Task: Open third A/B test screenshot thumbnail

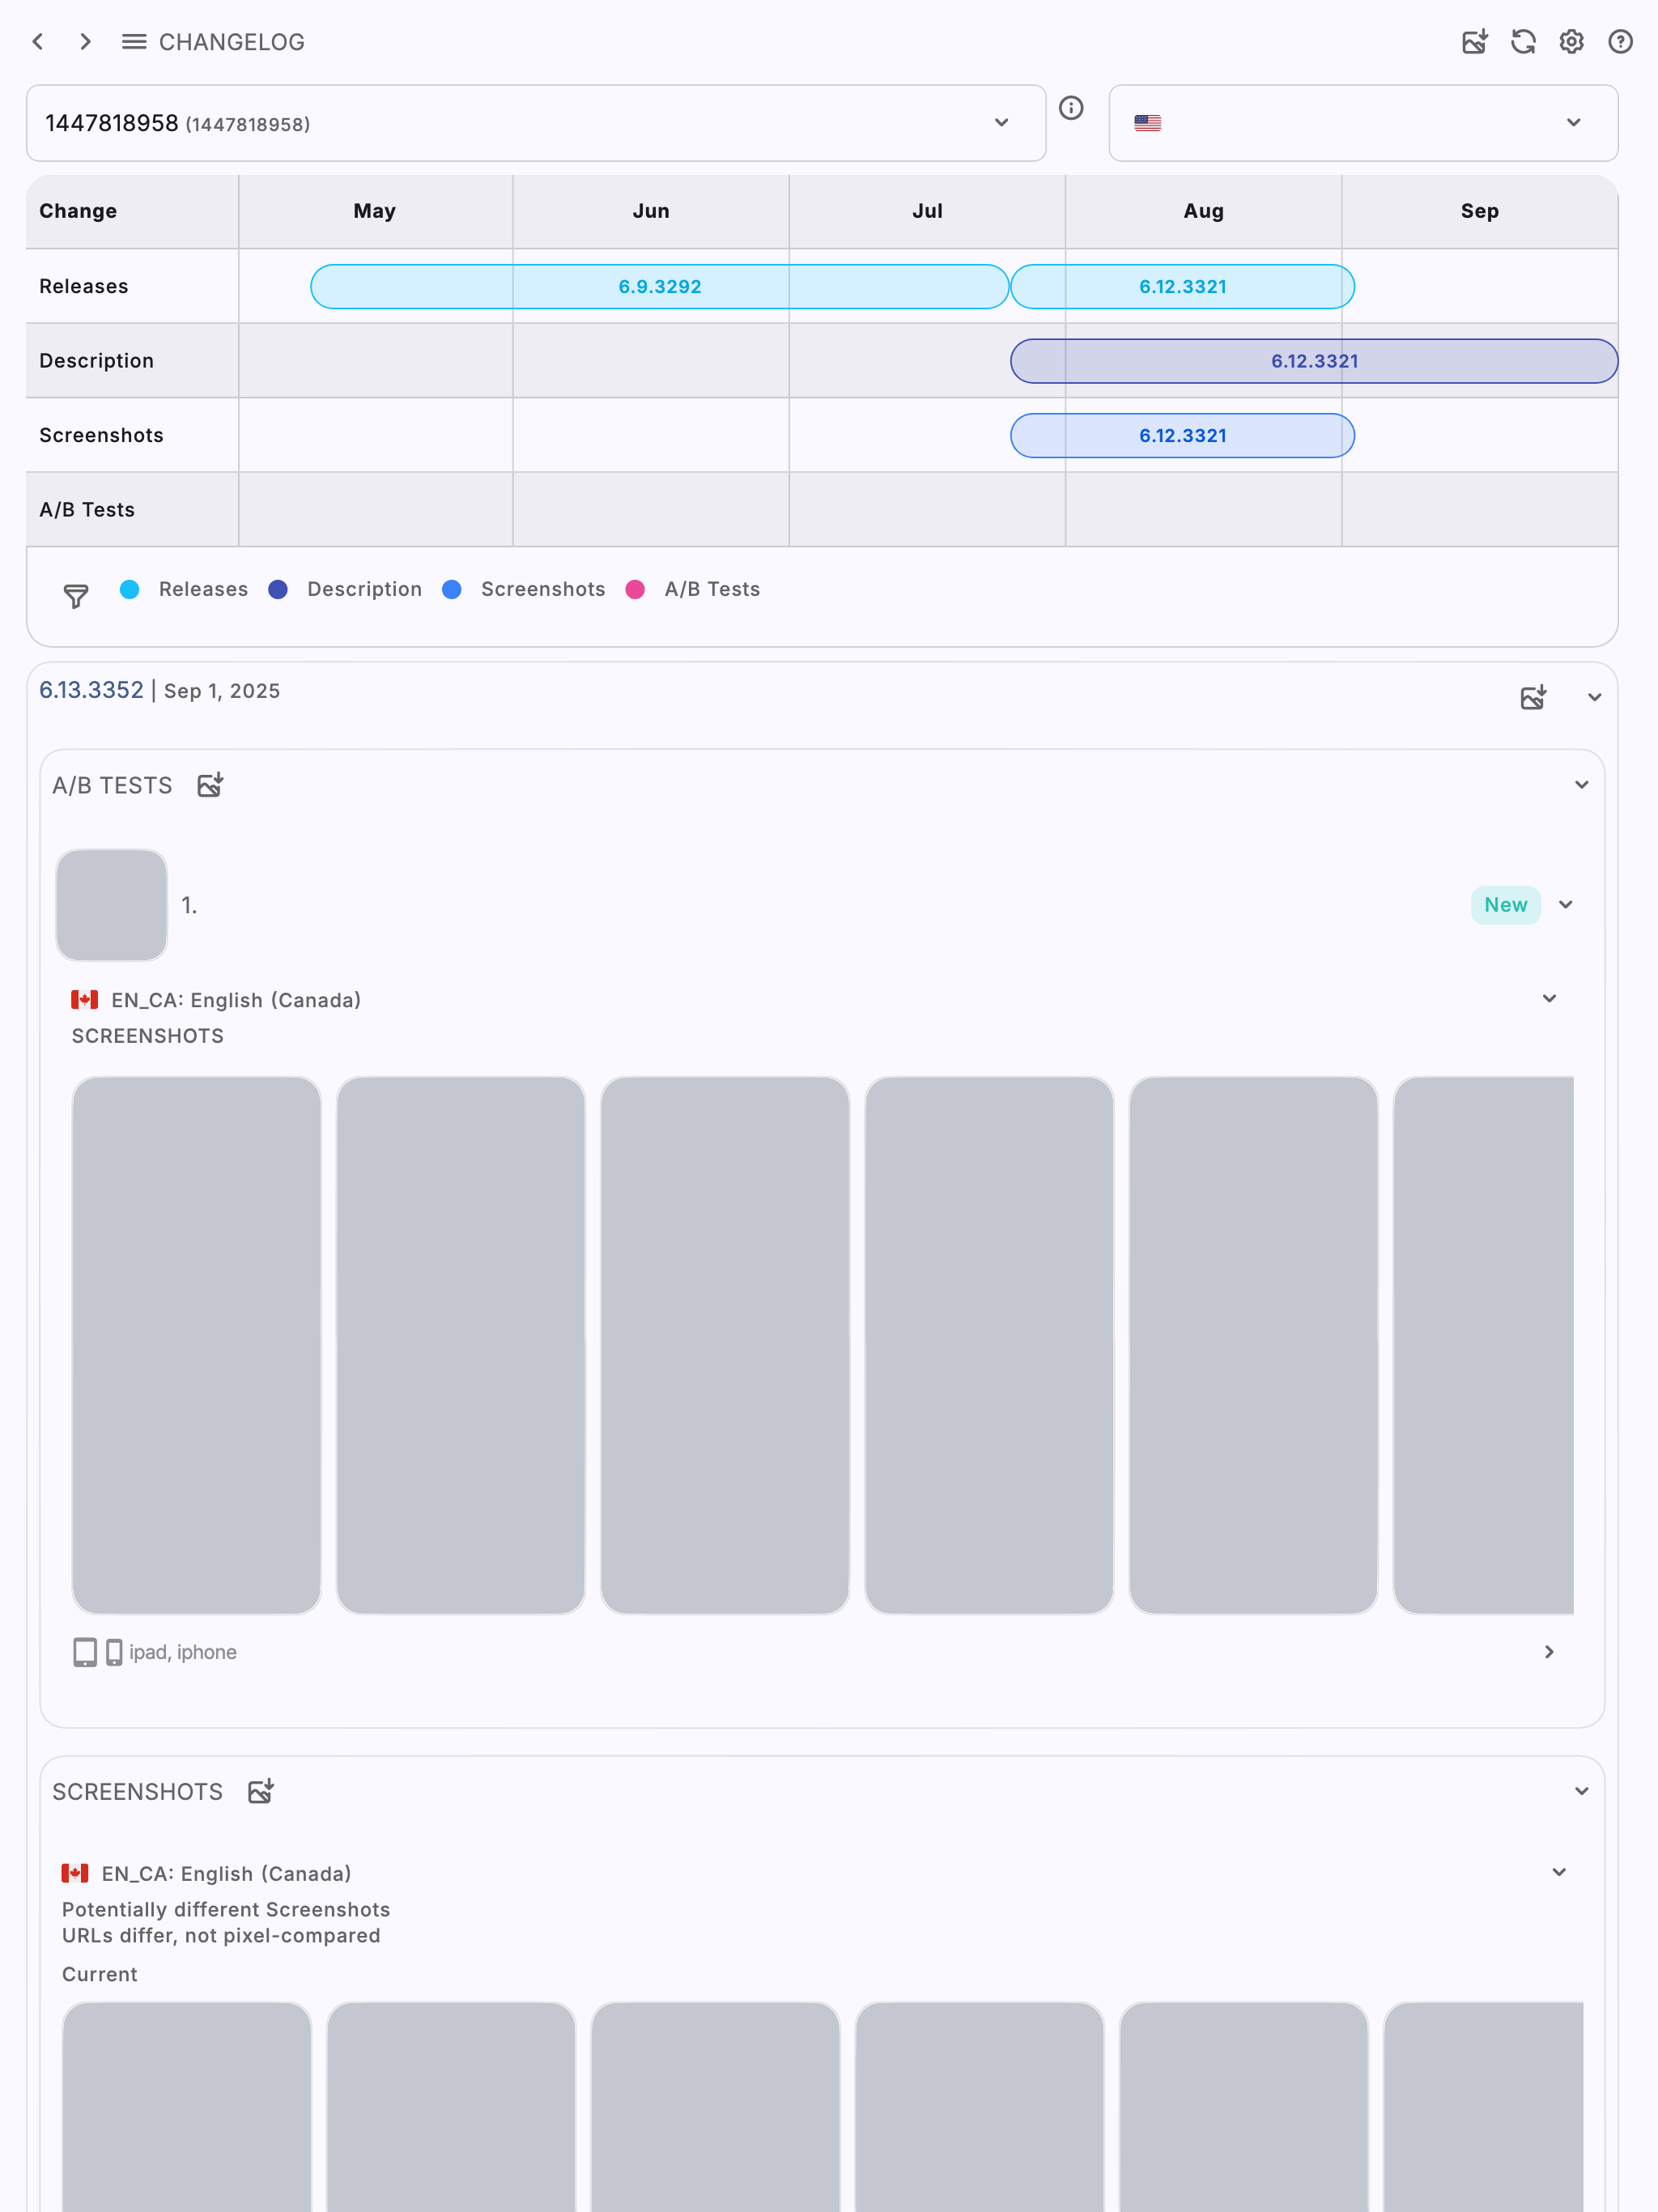Action: click(725, 1345)
